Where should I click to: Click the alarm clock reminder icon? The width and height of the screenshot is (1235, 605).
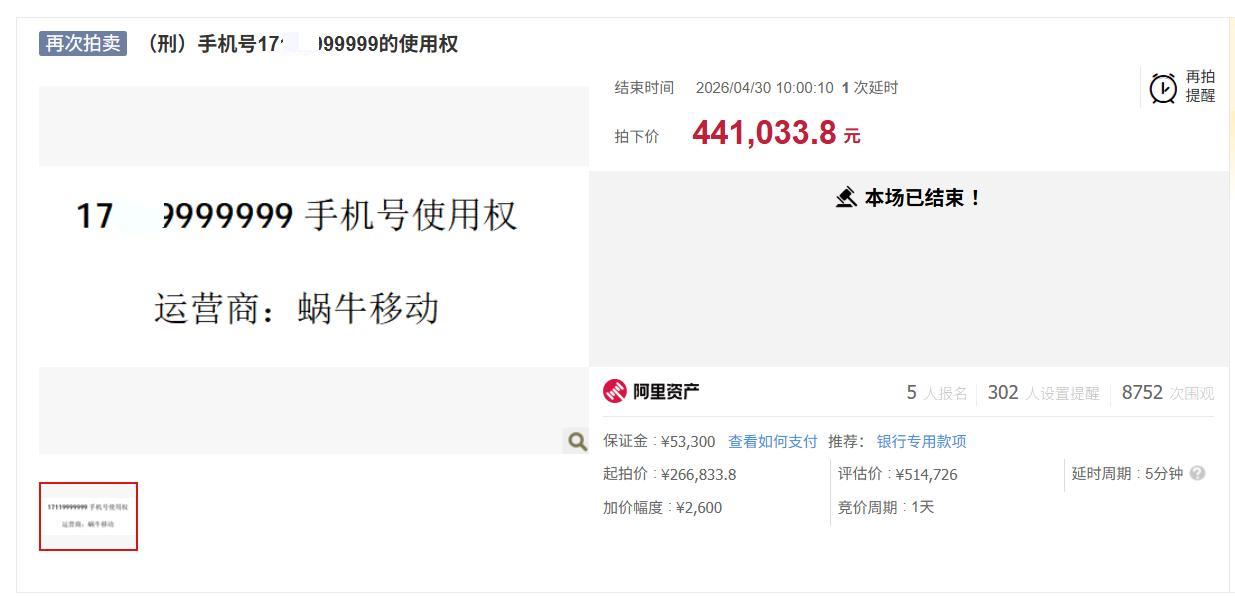click(1163, 88)
